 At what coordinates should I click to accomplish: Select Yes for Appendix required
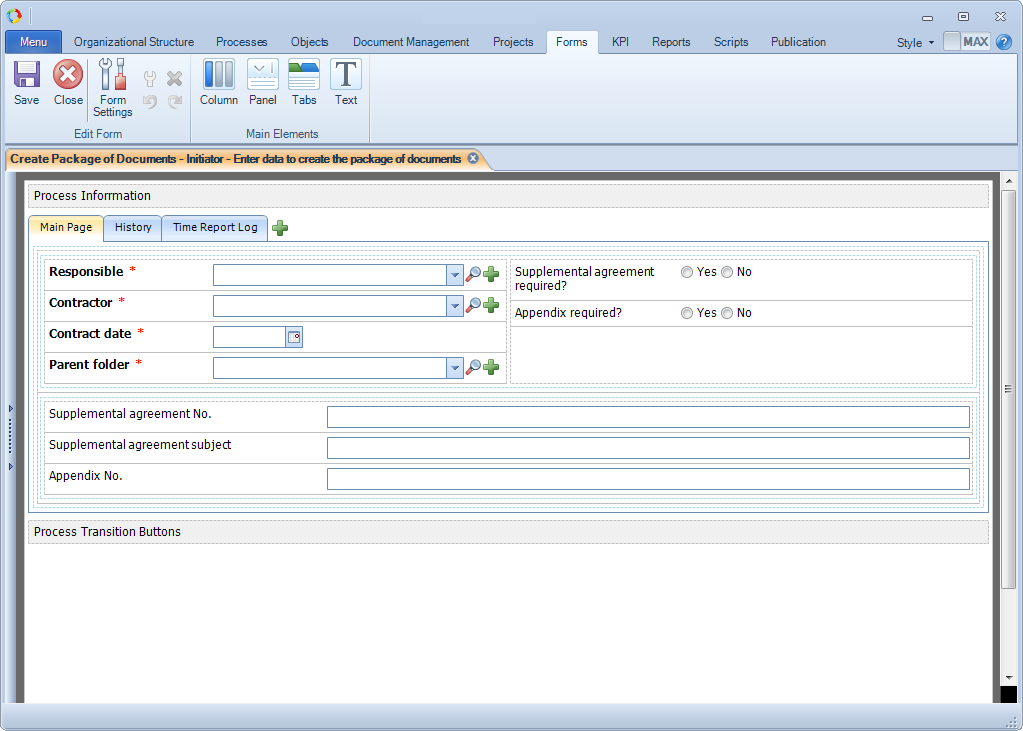pyautogui.click(x=687, y=313)
